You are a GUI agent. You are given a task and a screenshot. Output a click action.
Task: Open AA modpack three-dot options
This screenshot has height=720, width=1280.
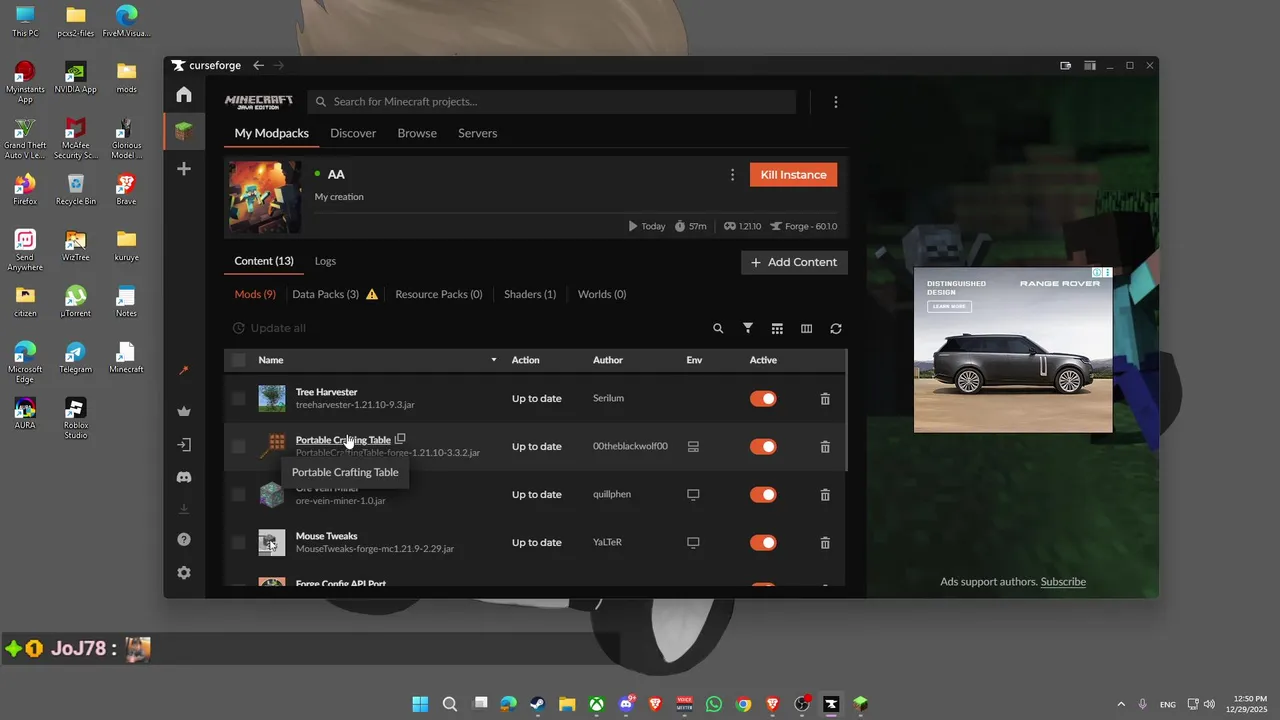pos(733,175)
